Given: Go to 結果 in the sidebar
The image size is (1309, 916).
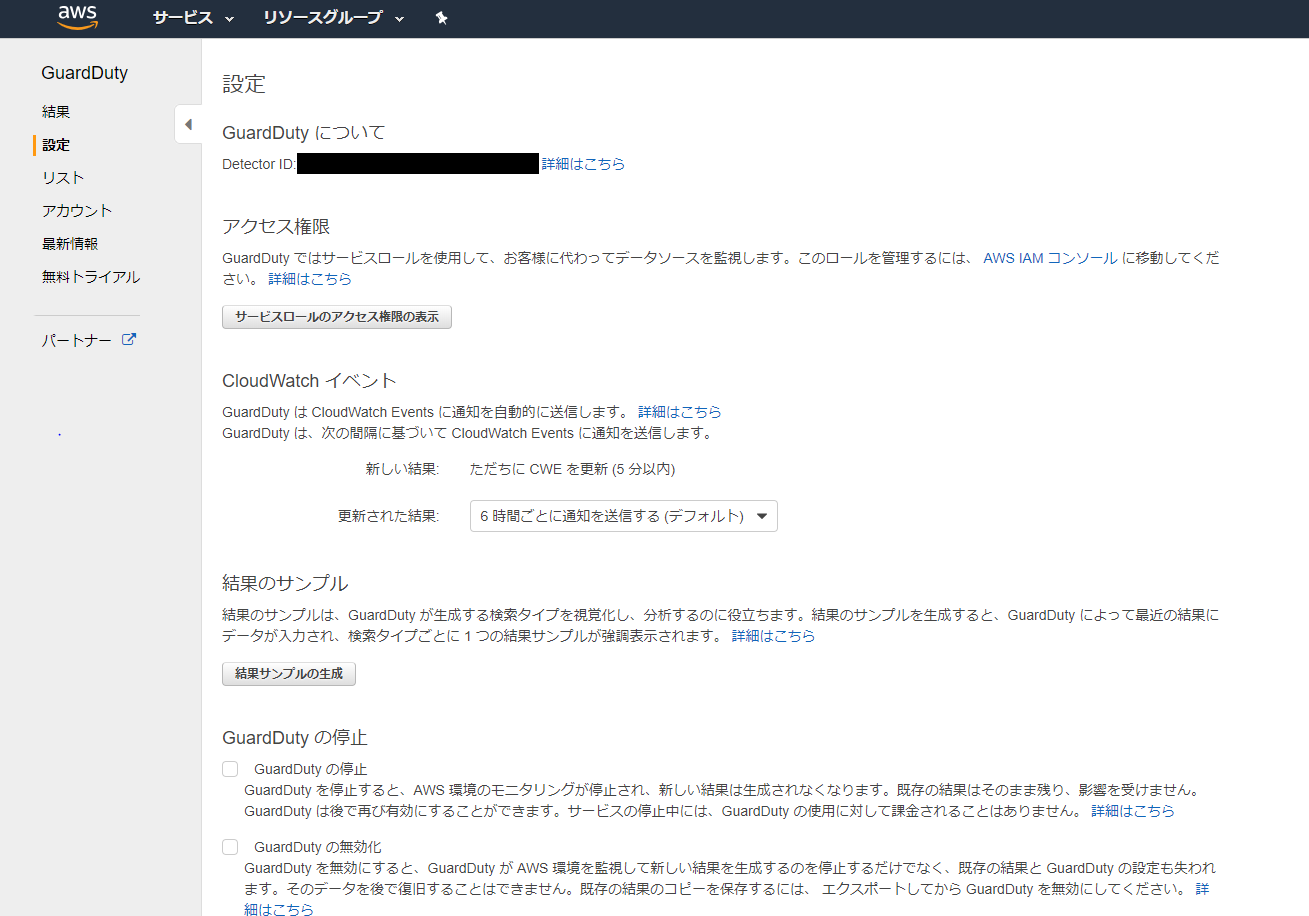Looking at the screenshot, I should [56, 112].
